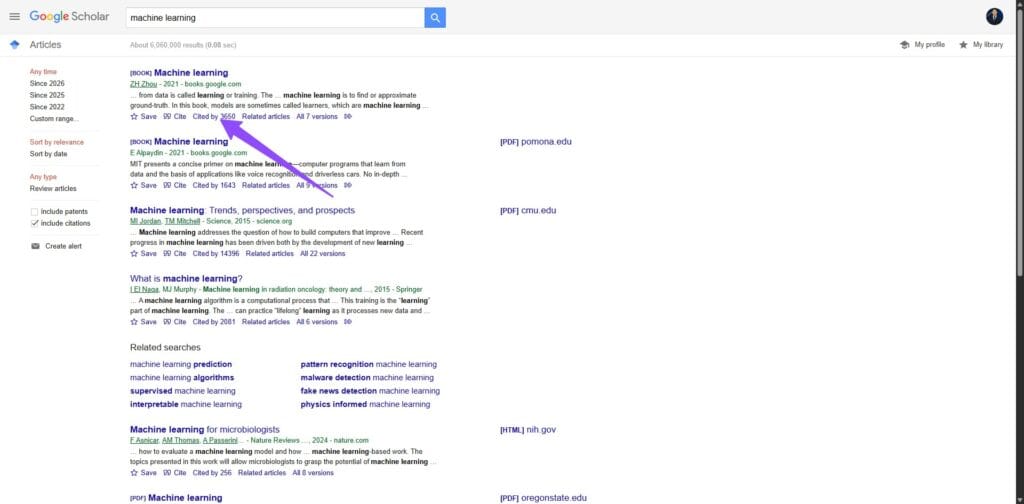The width and height of the screenshot is (1024, 504).
Task: Open All 6 versions link
Action: (x=317, y=322)
